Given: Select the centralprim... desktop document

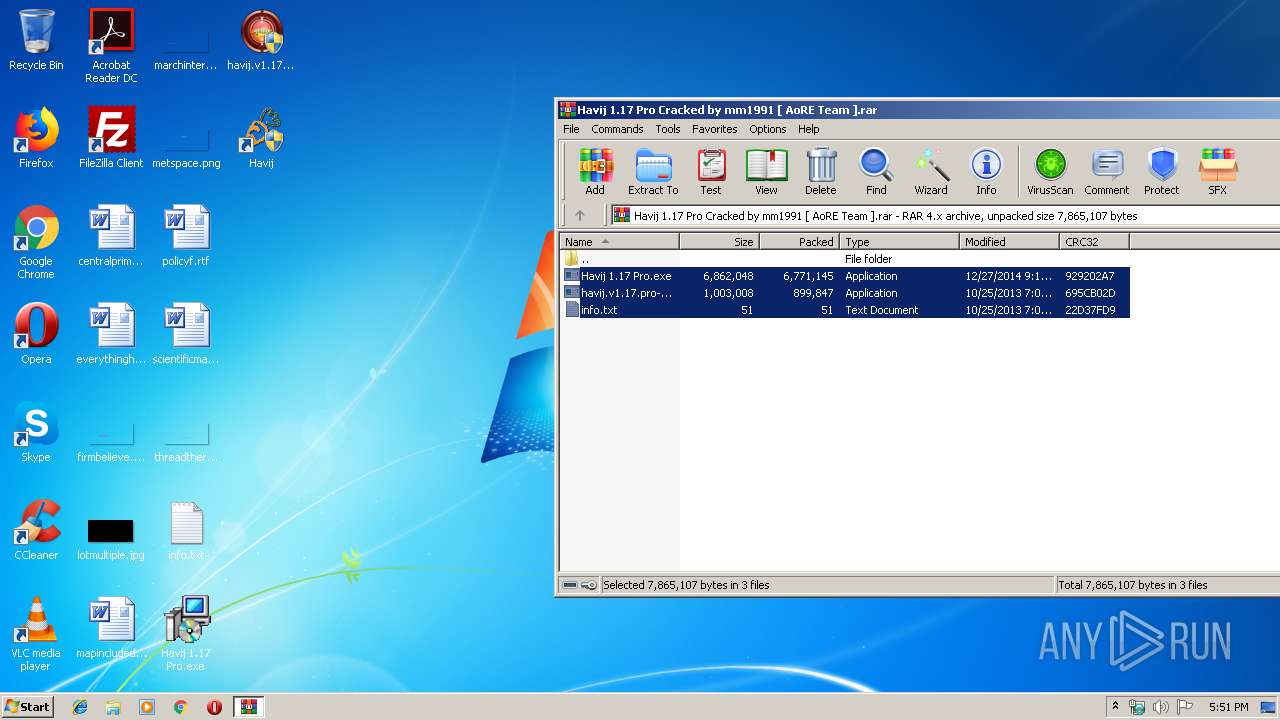Looking at the screenshot, I should (111, 236).
